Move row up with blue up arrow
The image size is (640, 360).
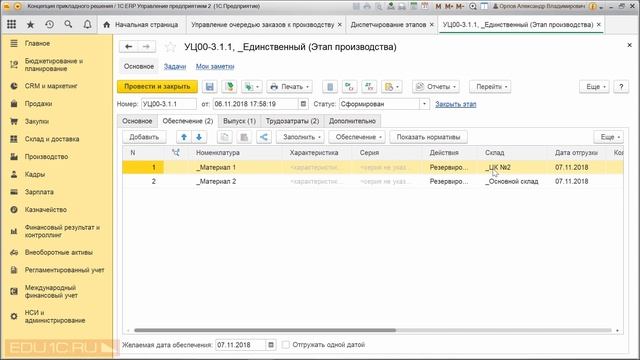184,137
